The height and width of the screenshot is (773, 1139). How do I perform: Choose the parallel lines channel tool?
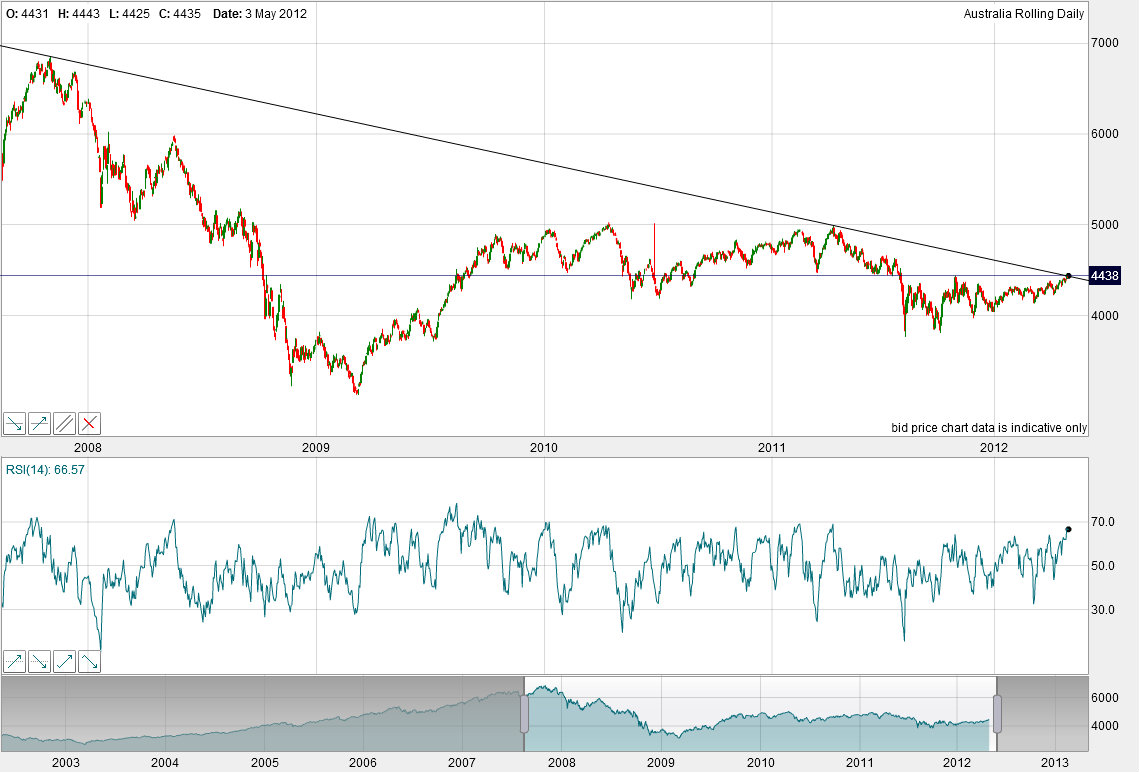click(65, 423)
